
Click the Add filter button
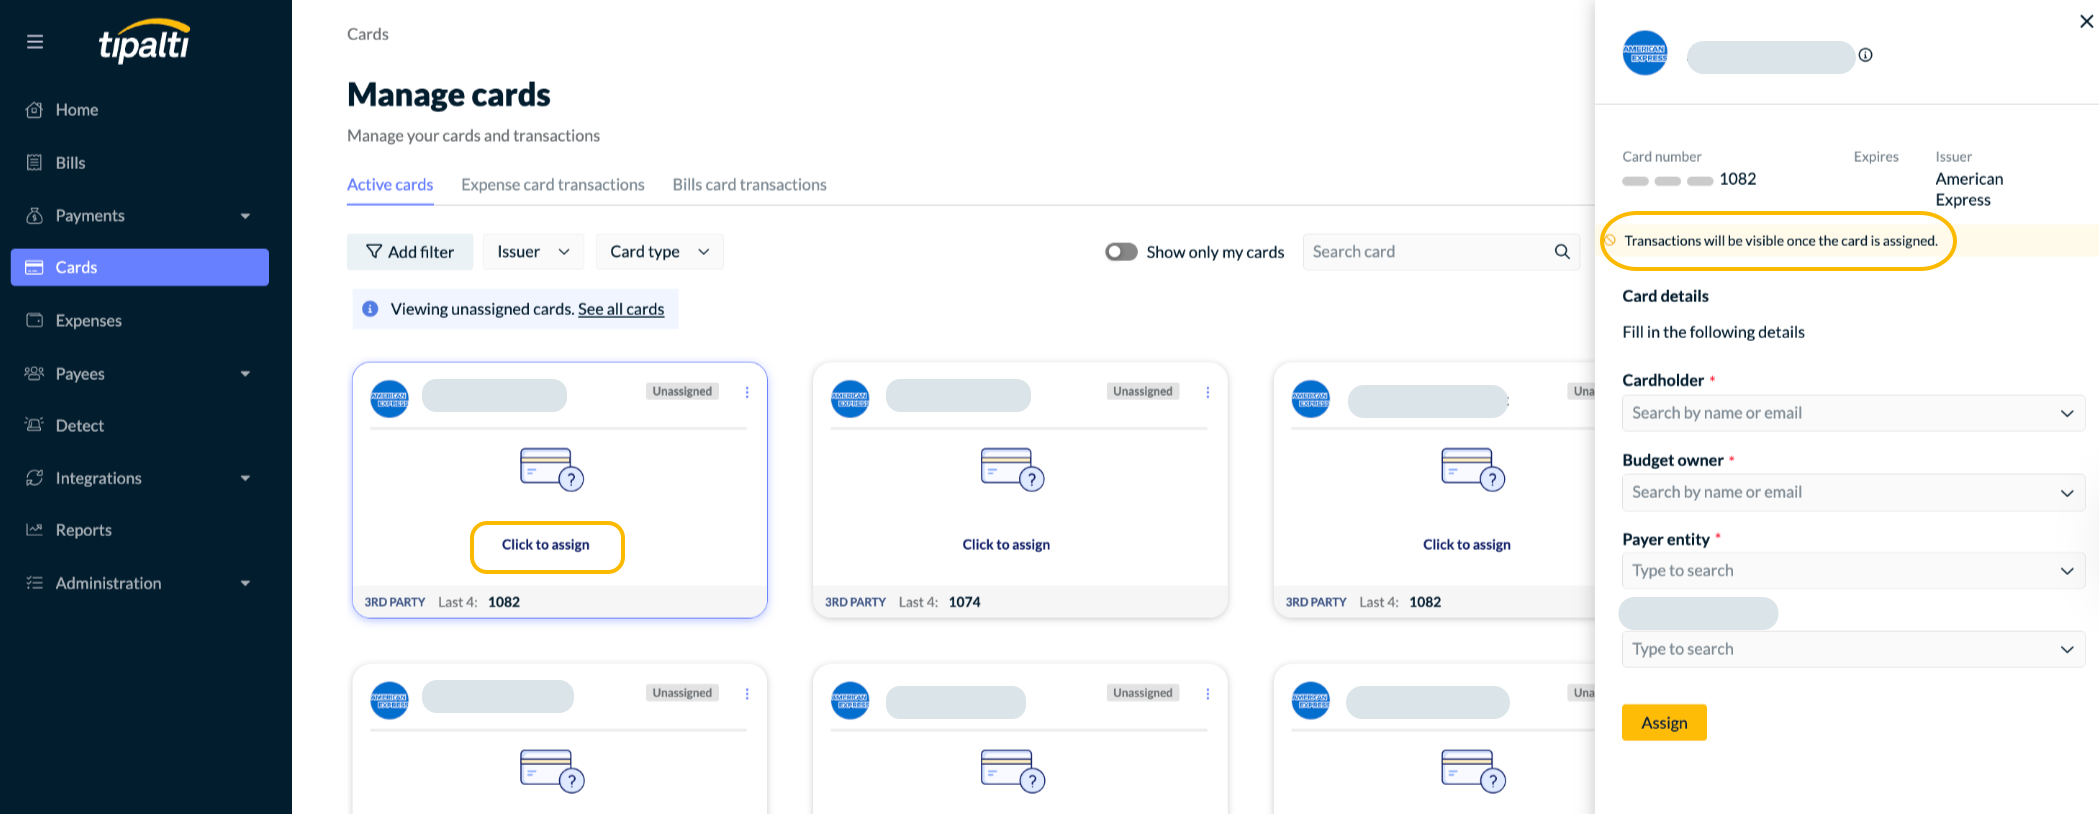coord(410,252)
